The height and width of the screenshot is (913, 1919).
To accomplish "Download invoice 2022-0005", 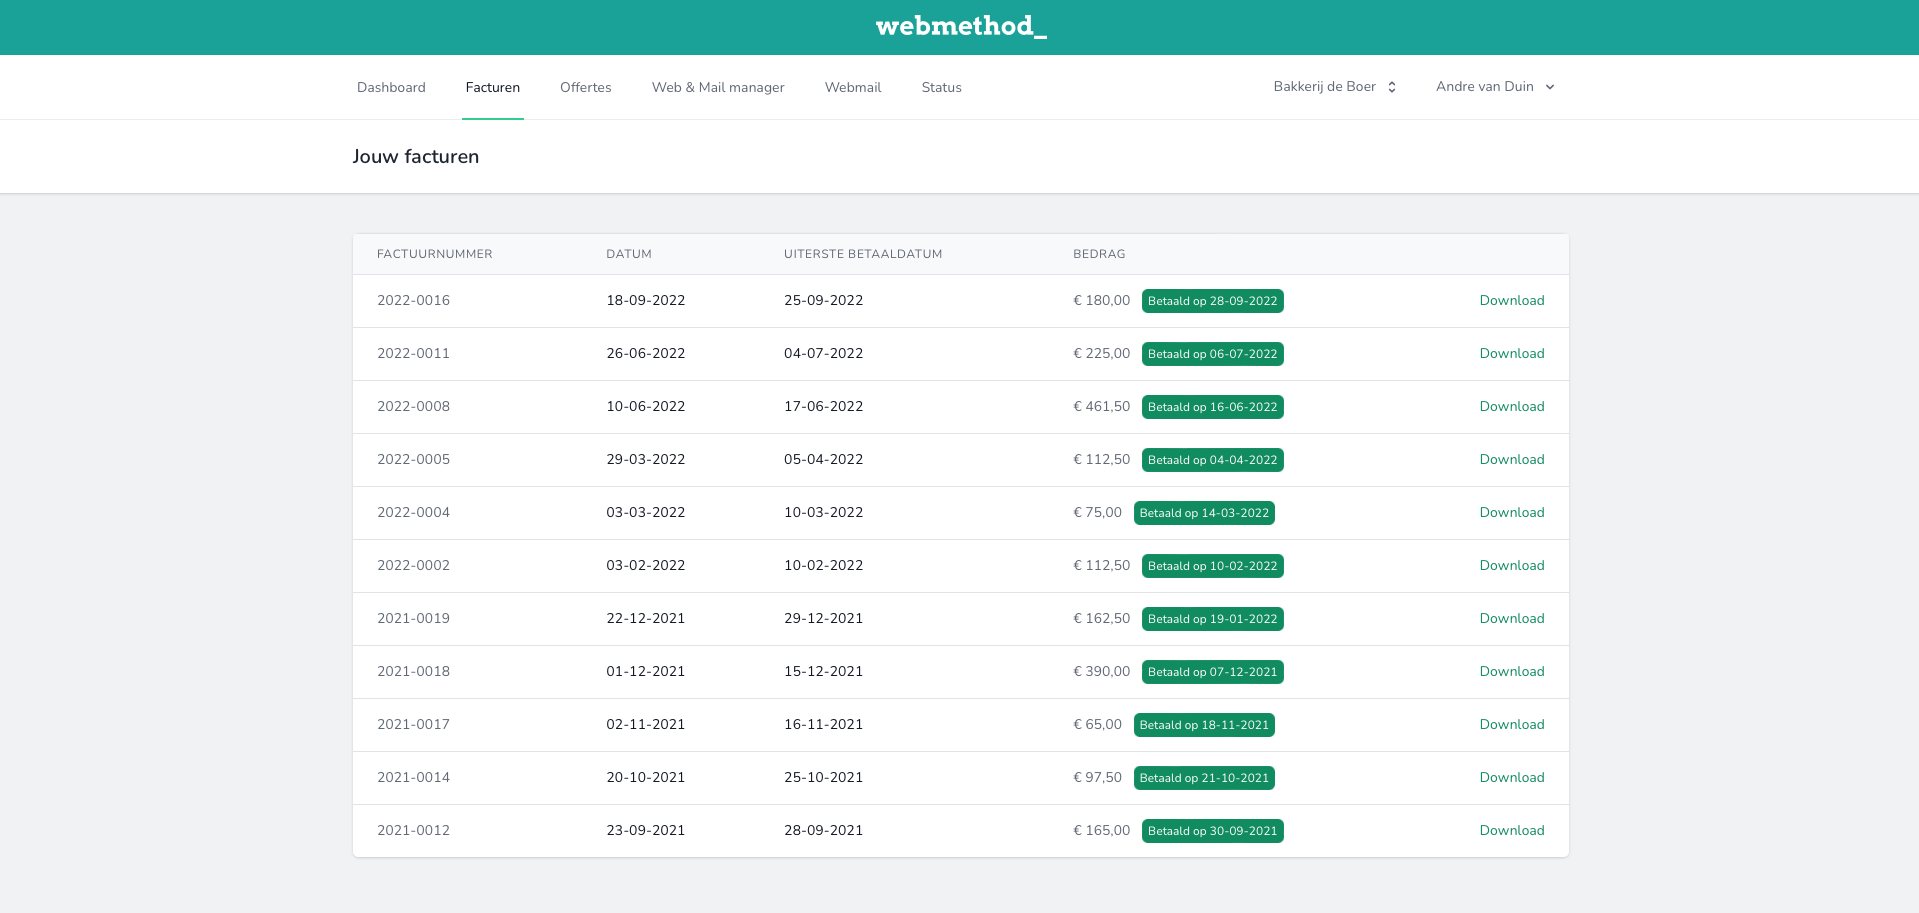I will [x=1511, y=459].
